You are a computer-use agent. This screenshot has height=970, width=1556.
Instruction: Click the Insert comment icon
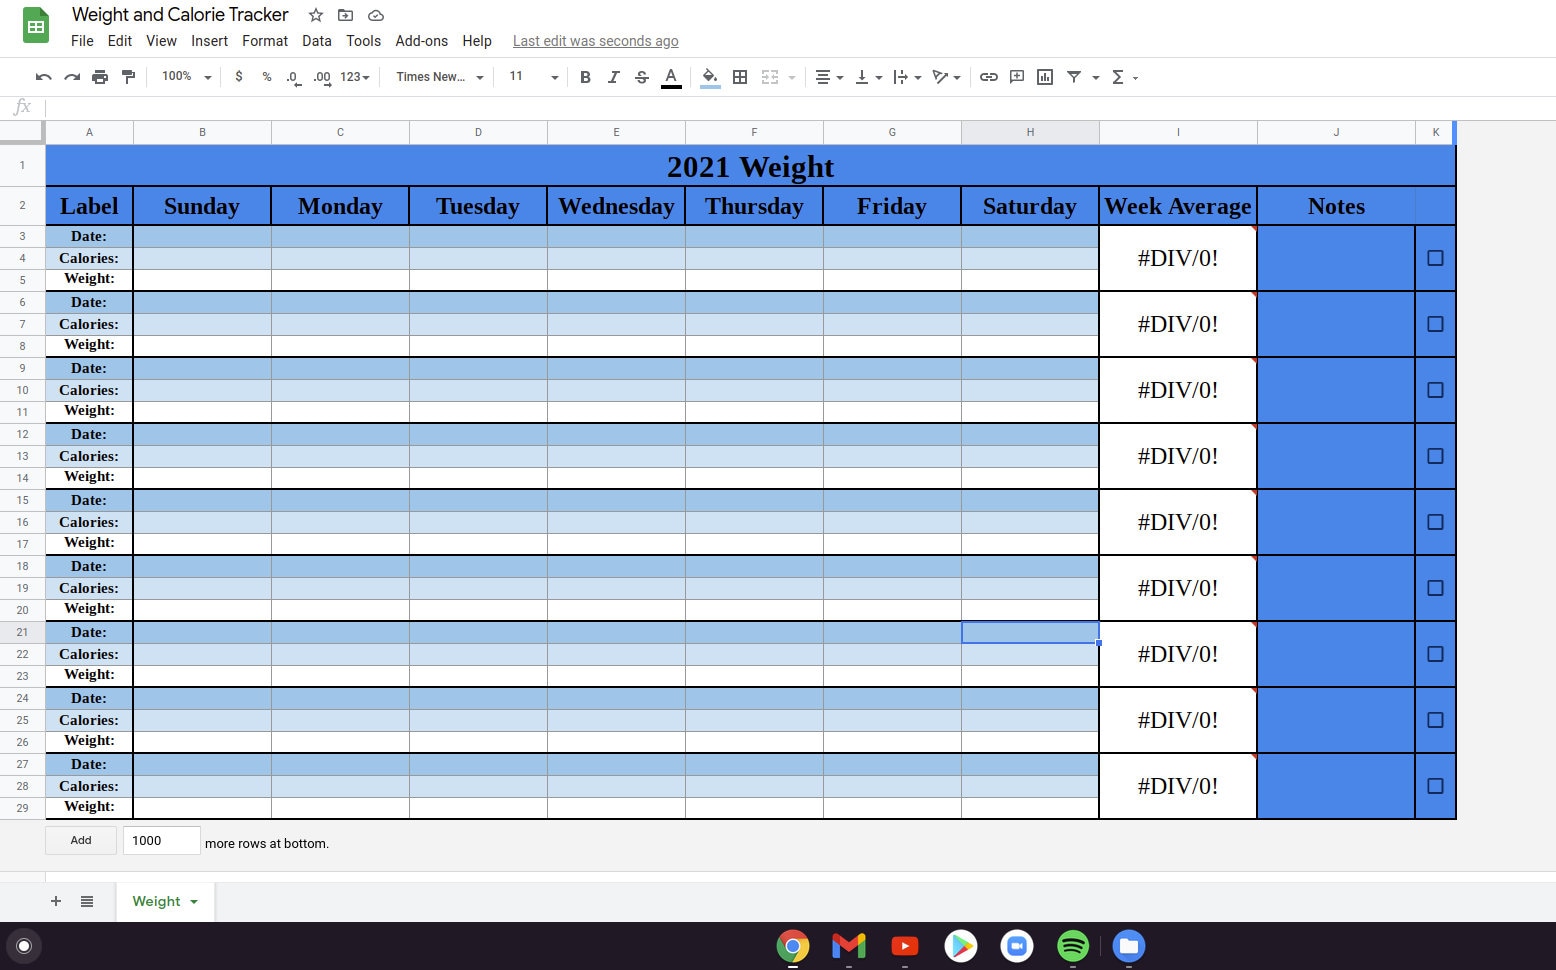pyautogui.click(x=1017, y=77)
